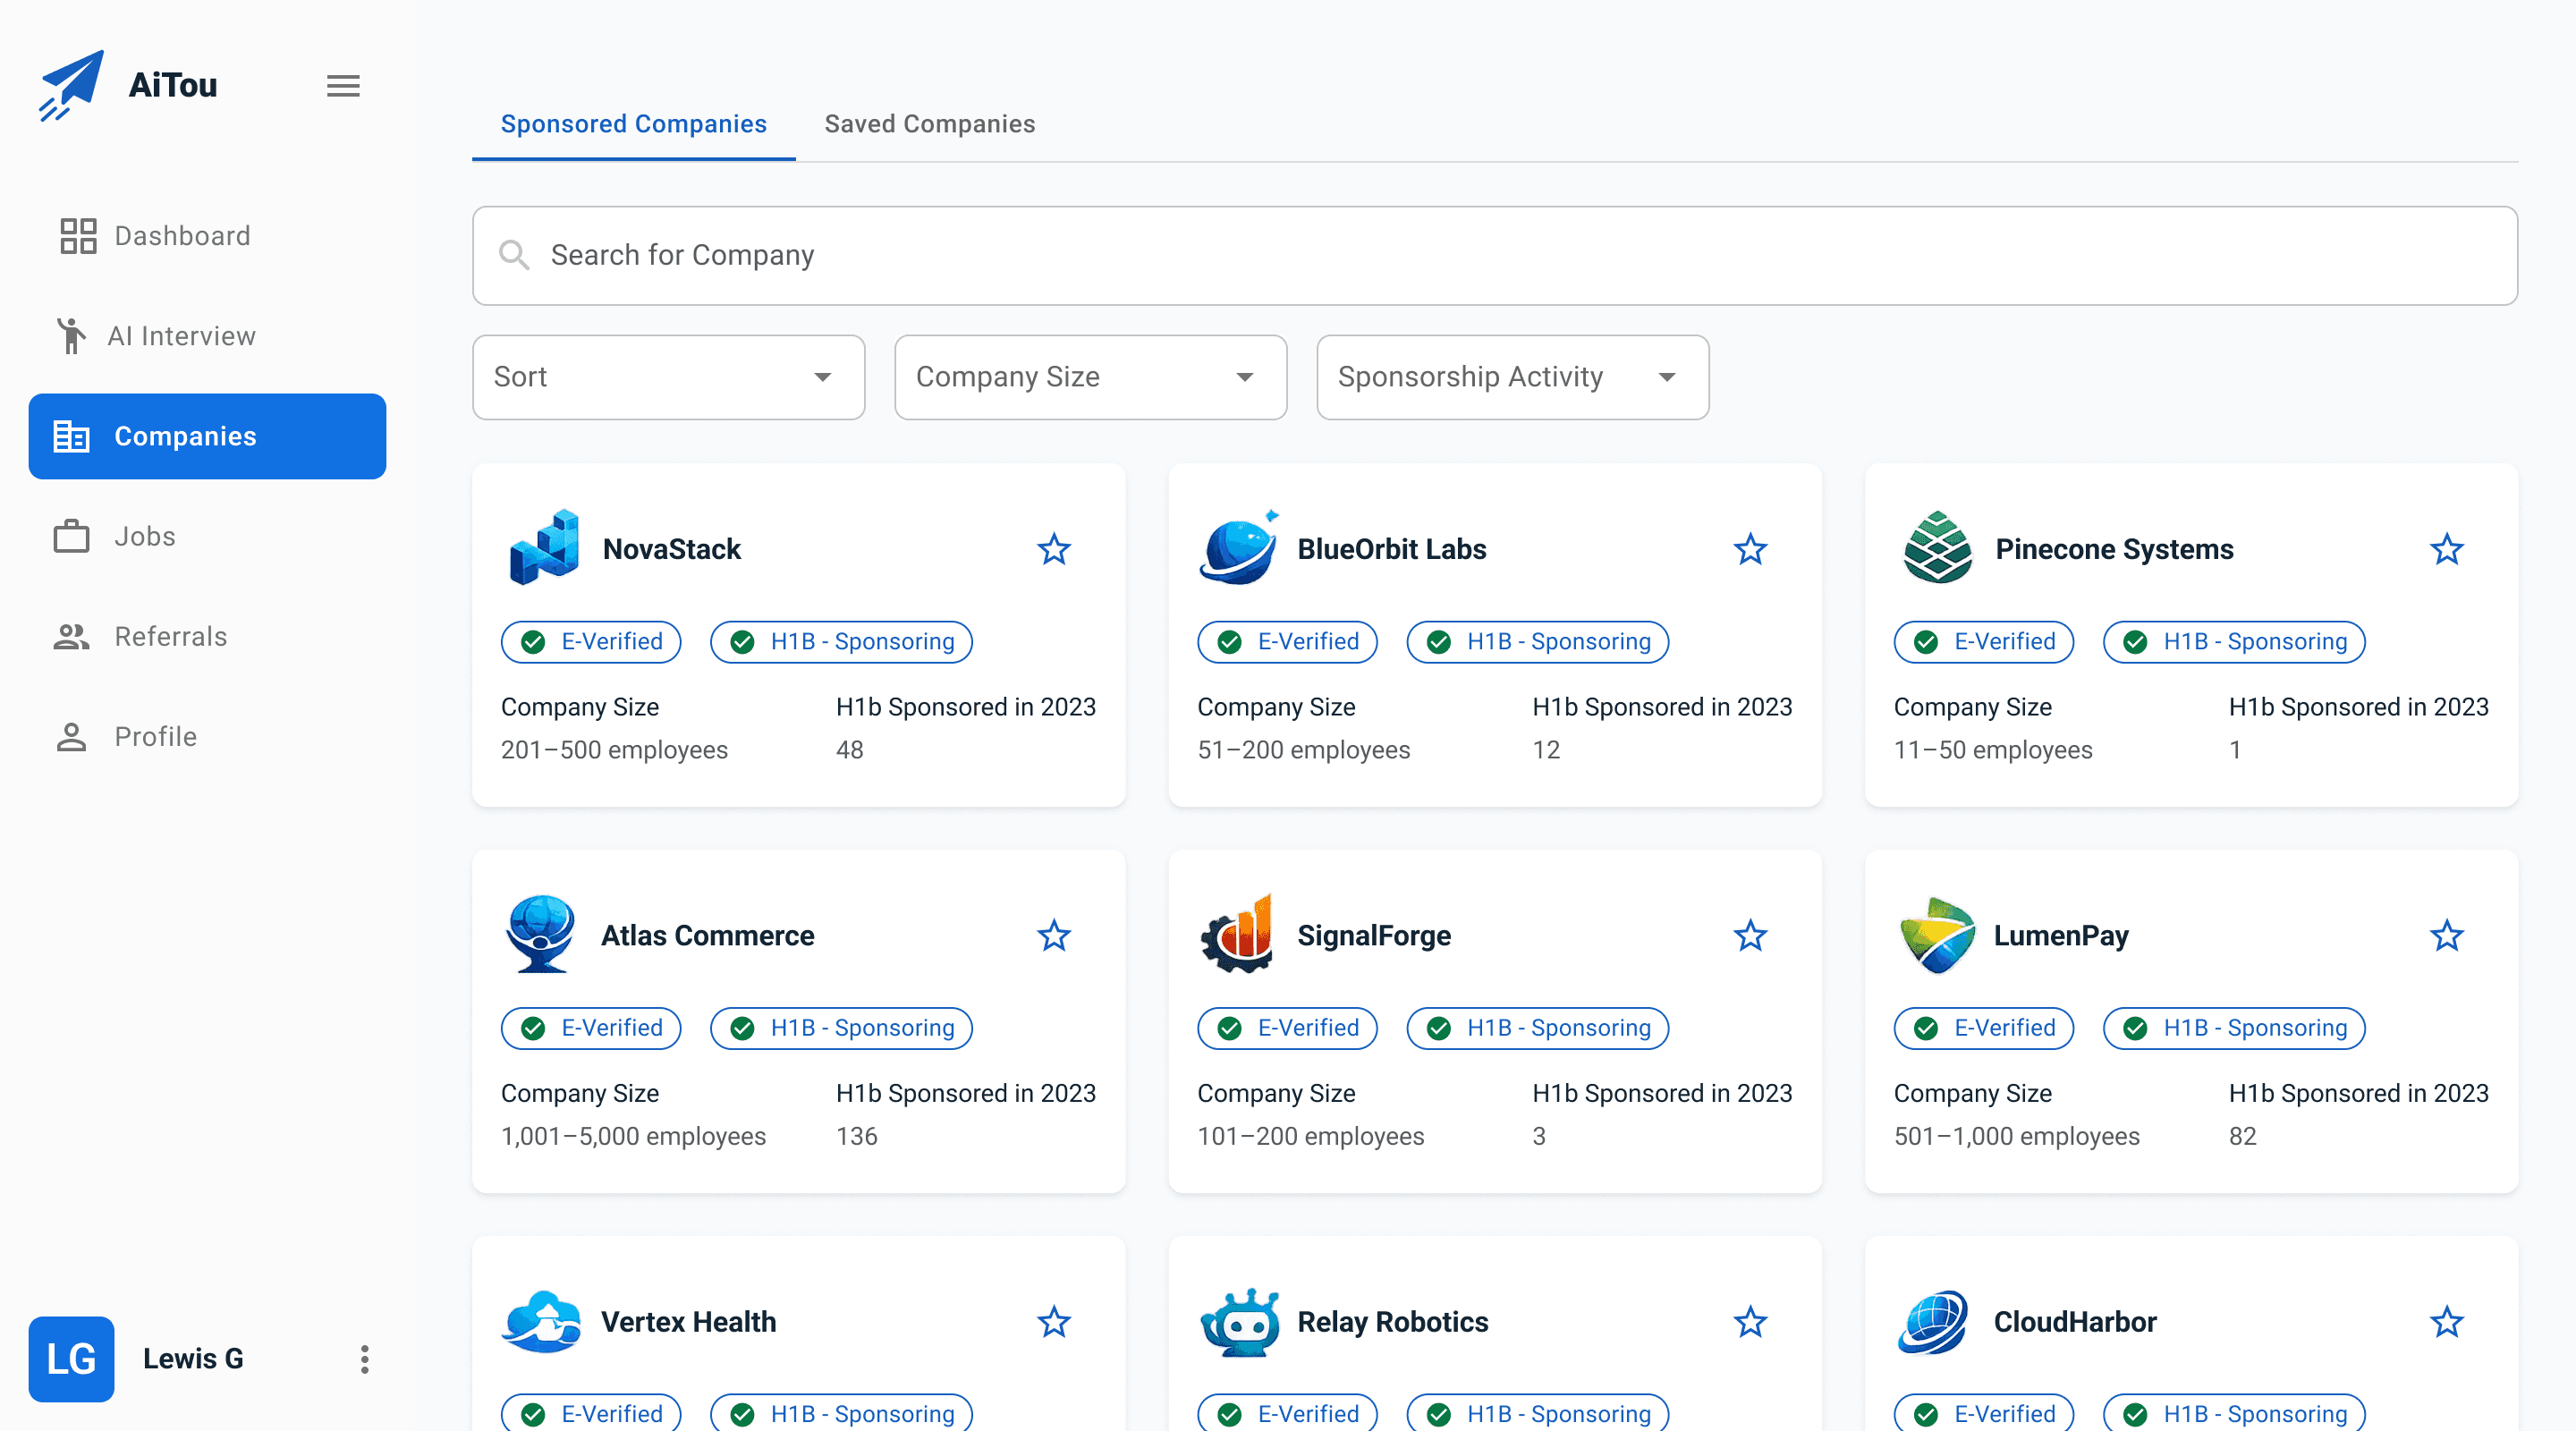Click Vertex Health cloud logo
Screen dimensions: 2576x1431
pos(541,1322)
